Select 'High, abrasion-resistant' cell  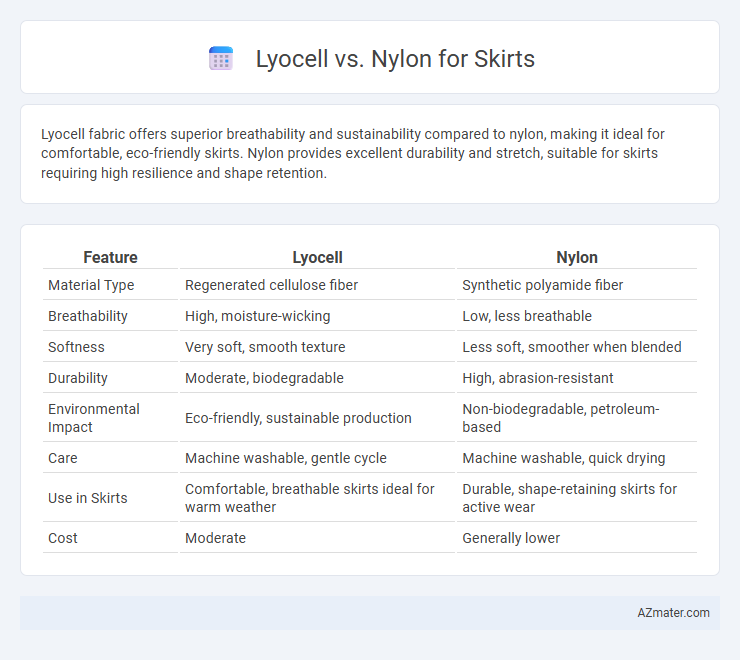pos(538,378)
